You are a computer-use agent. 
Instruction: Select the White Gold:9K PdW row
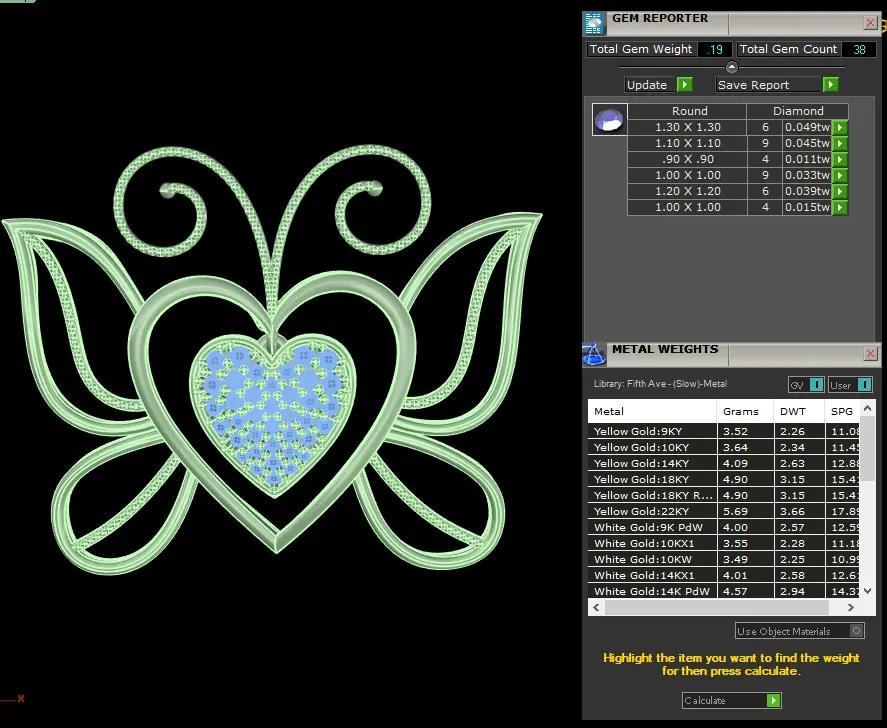(x=724, y=527)
